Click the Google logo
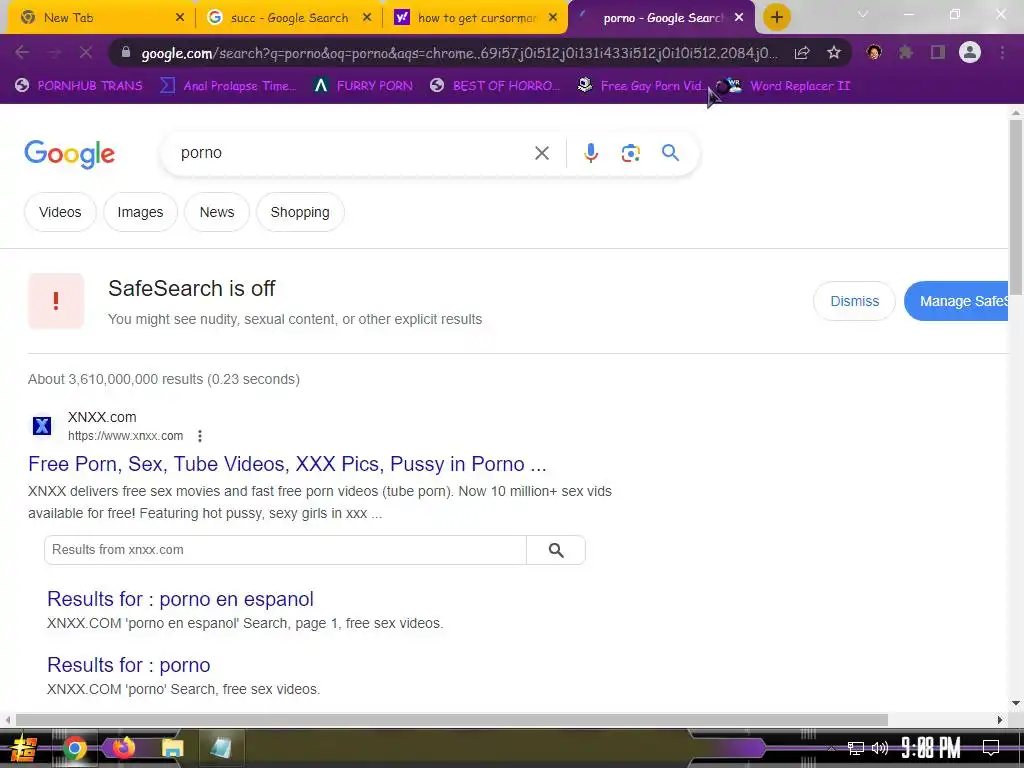Image resolution: width=1024 pixels, height=768 pixels. pyautogui.click(x=70, y=154)
